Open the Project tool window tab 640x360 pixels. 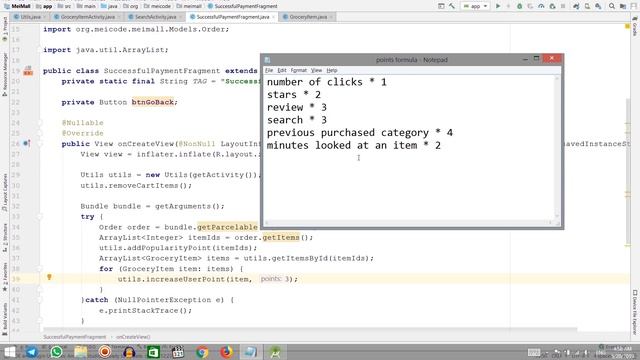pos(4,29)
